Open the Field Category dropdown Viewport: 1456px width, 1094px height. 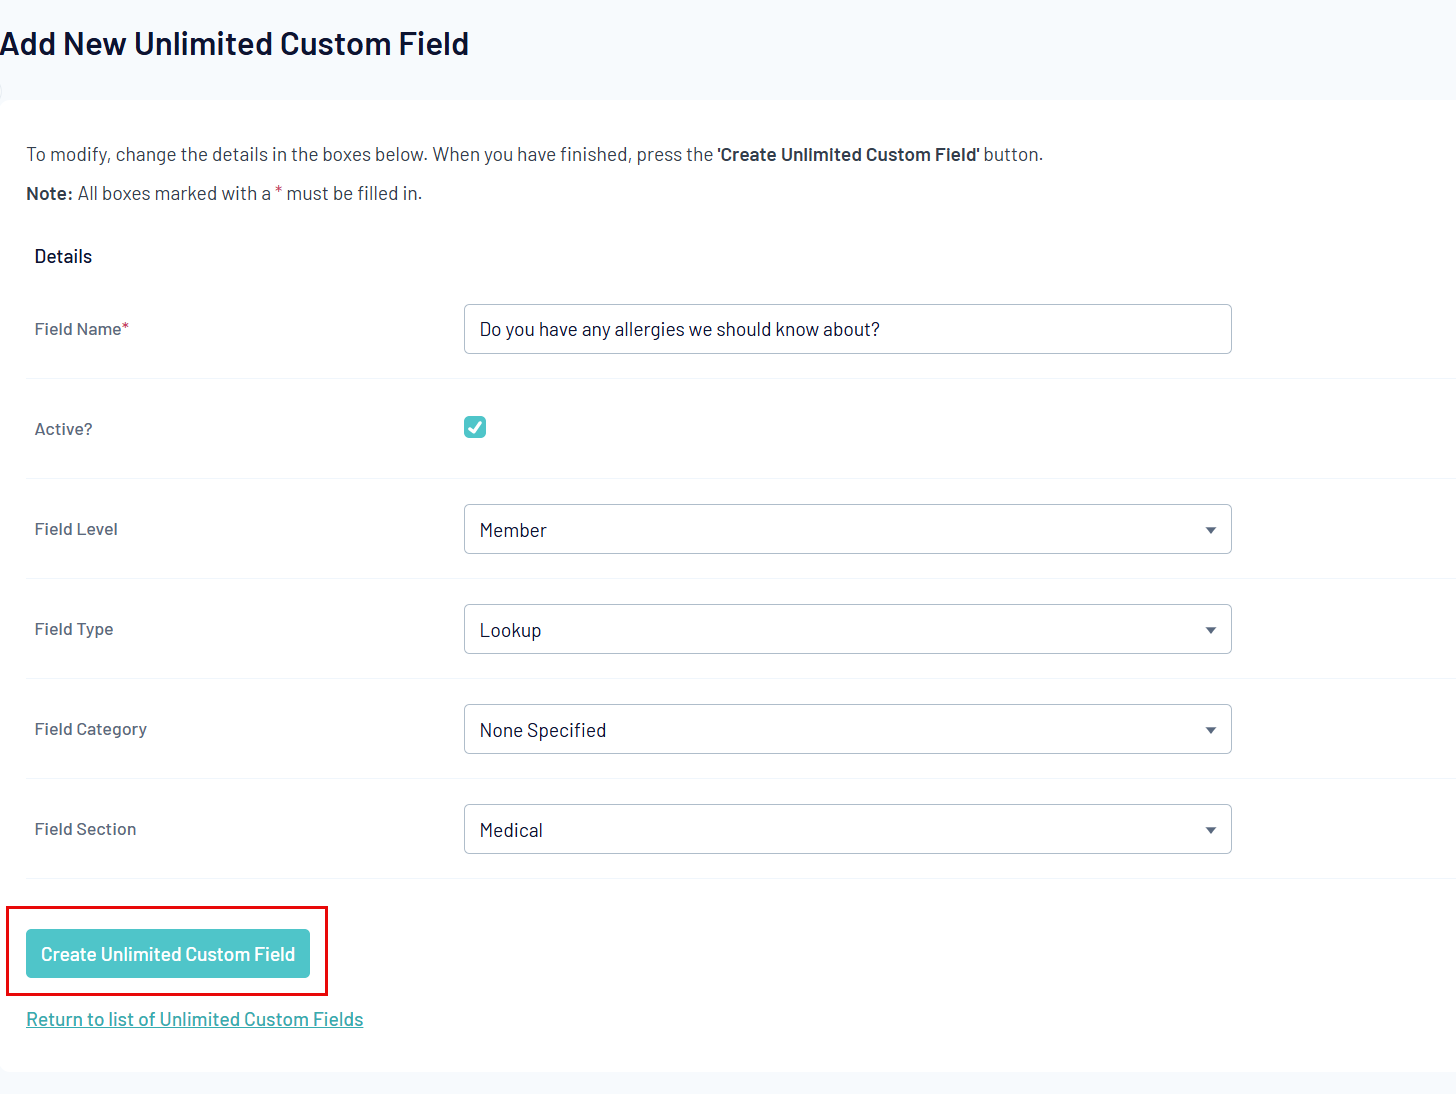(x=847, y=729)
